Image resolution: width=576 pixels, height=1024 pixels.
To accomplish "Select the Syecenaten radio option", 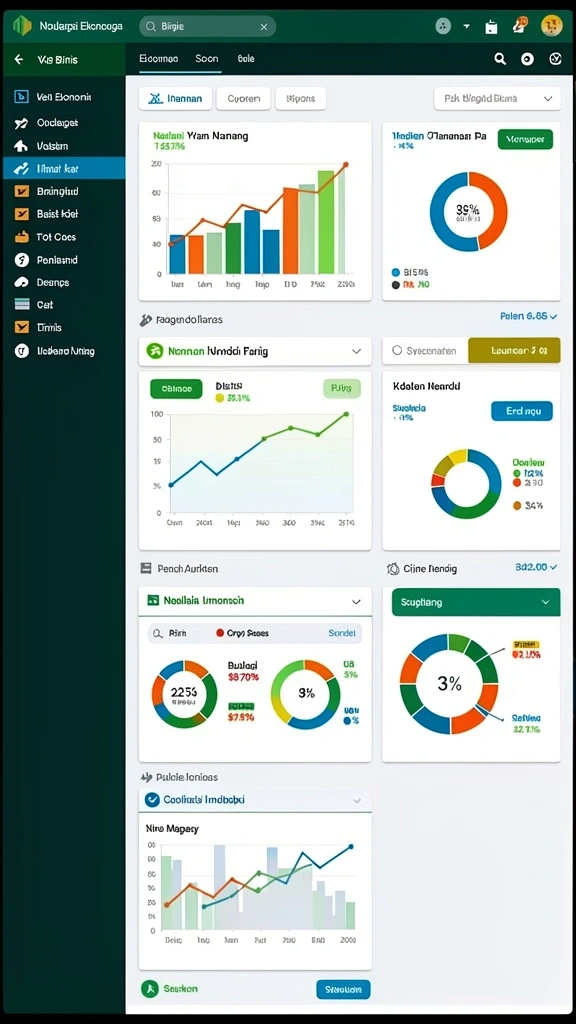I will click(396, 350).
